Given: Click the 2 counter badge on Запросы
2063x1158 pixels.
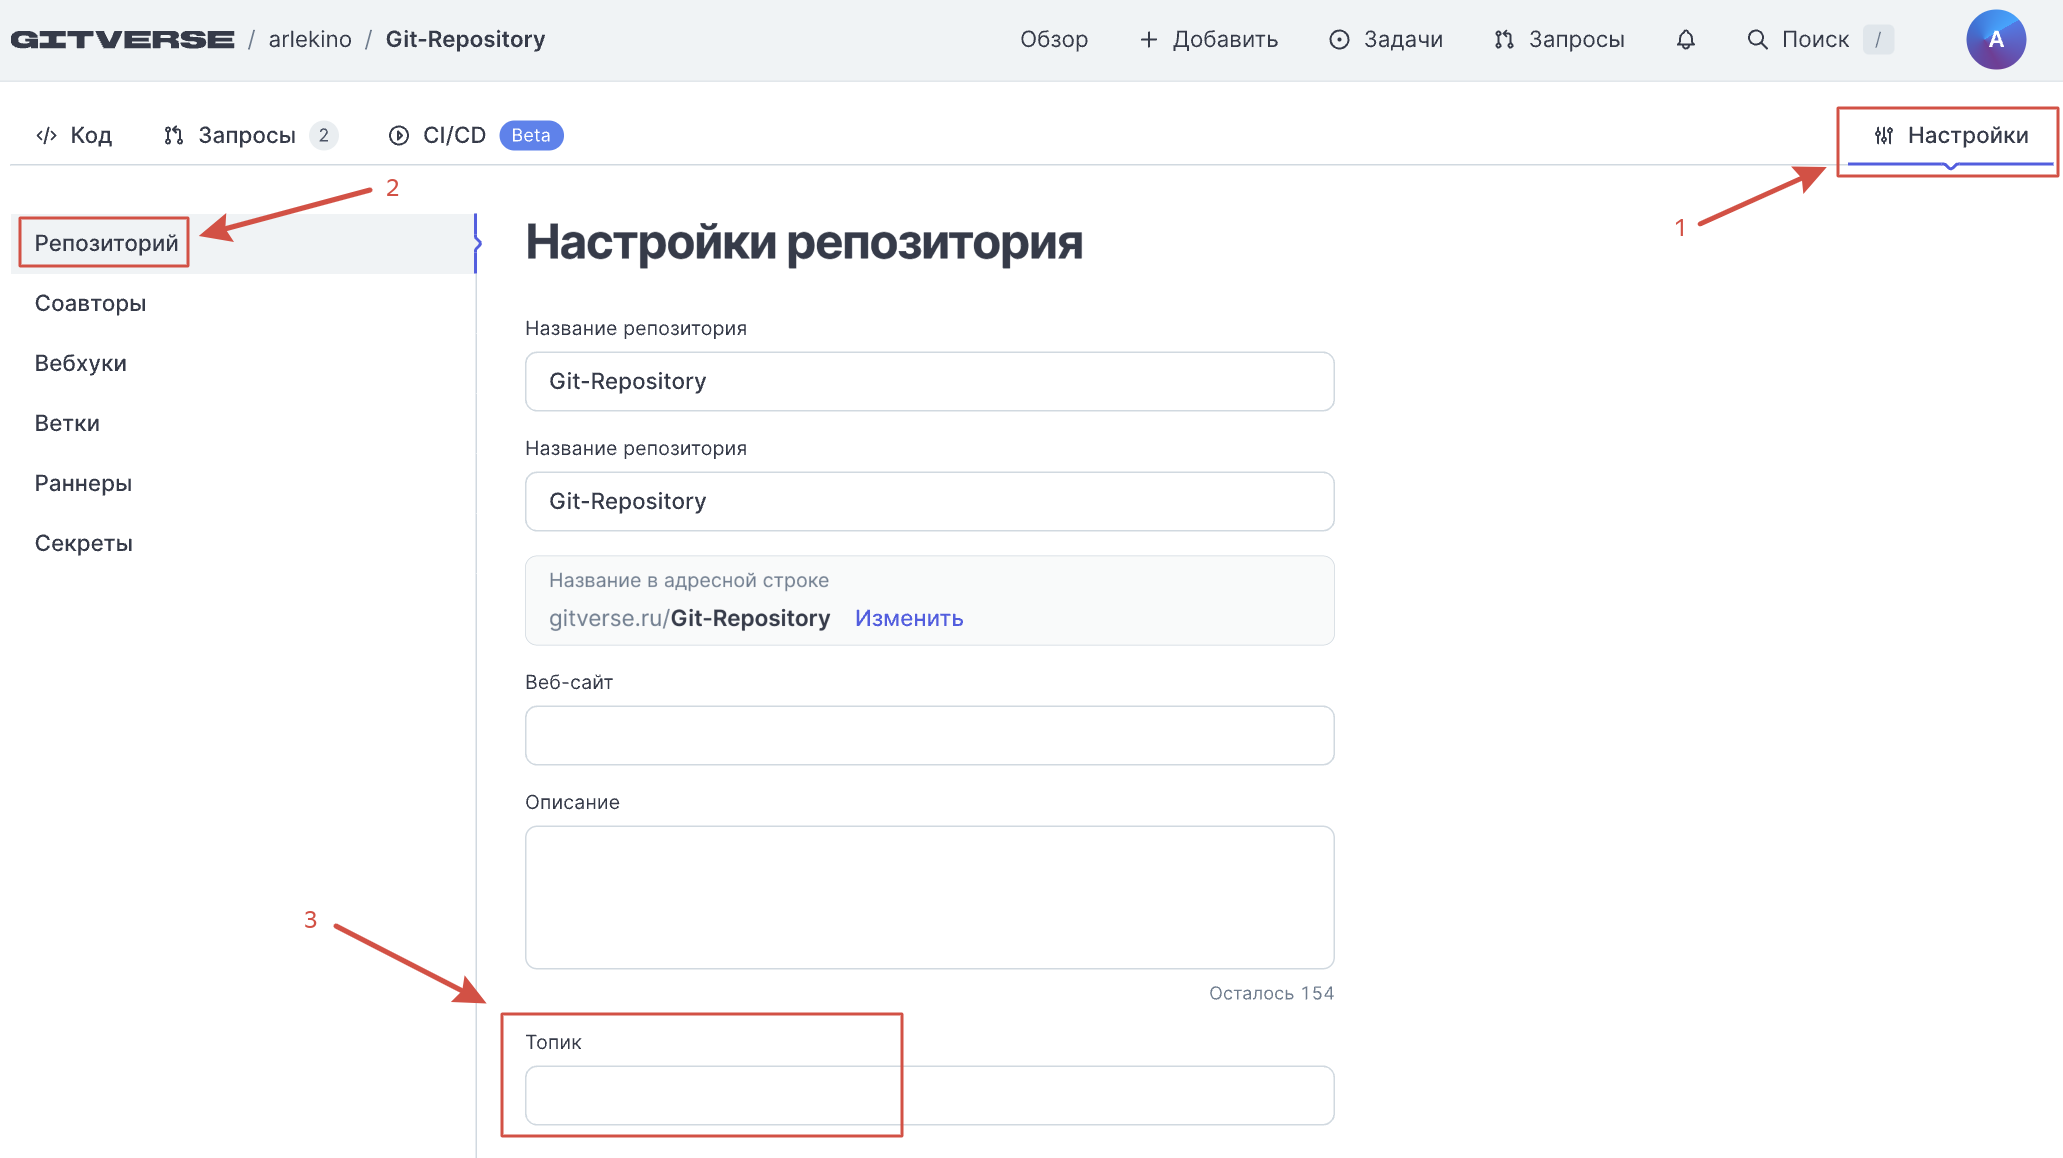Looking at the screenshot, I should coord(324,135).
